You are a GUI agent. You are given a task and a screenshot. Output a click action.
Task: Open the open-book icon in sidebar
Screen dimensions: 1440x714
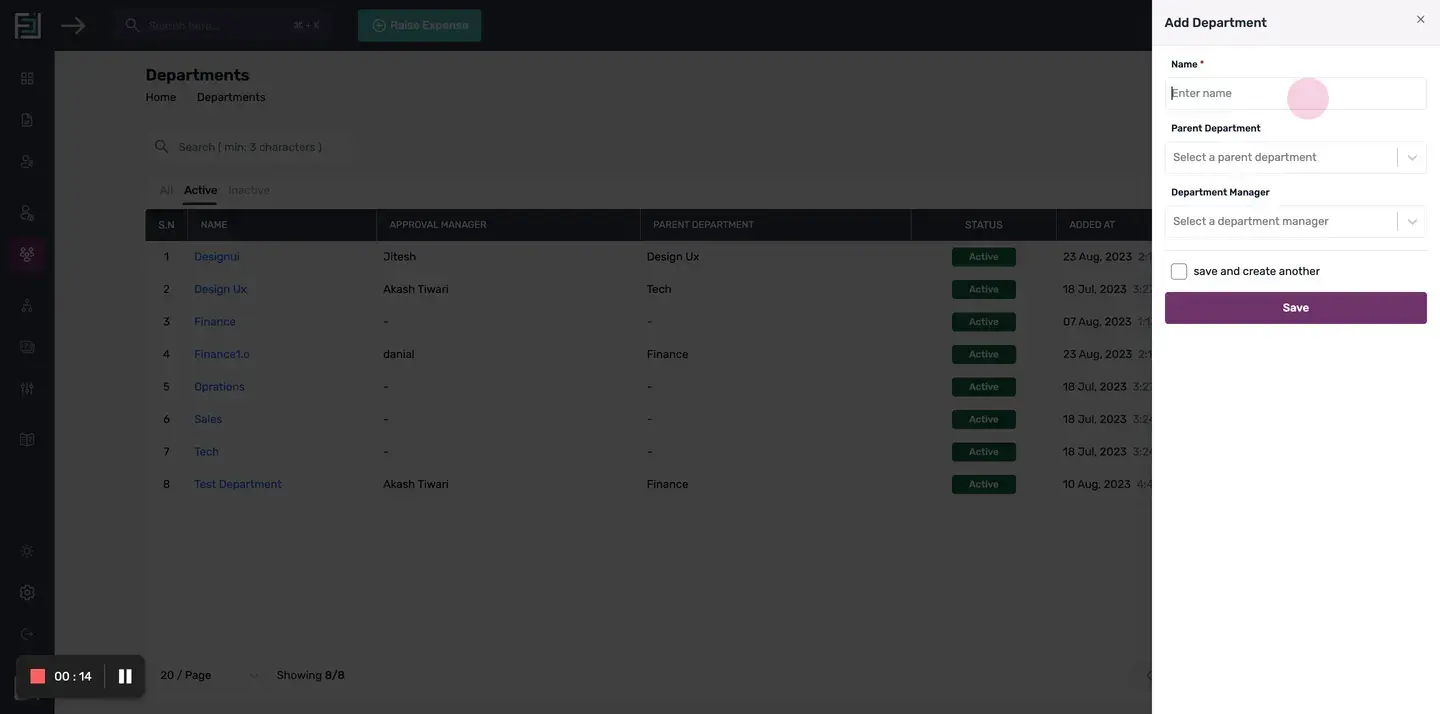[27, 440]
